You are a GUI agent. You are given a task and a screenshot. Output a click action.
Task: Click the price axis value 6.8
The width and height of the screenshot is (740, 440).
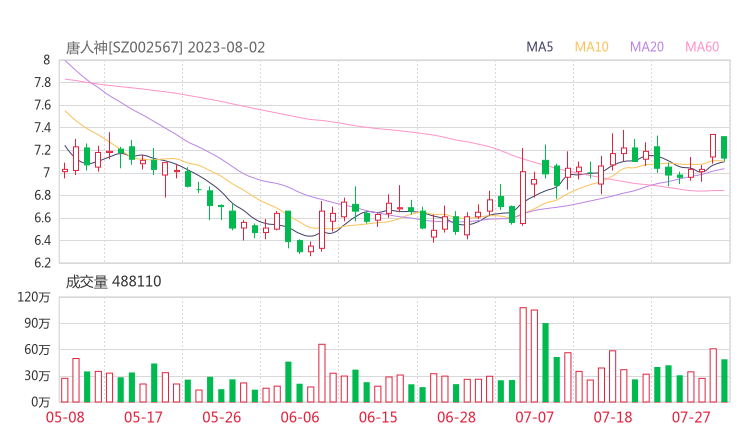coord(42,195)
